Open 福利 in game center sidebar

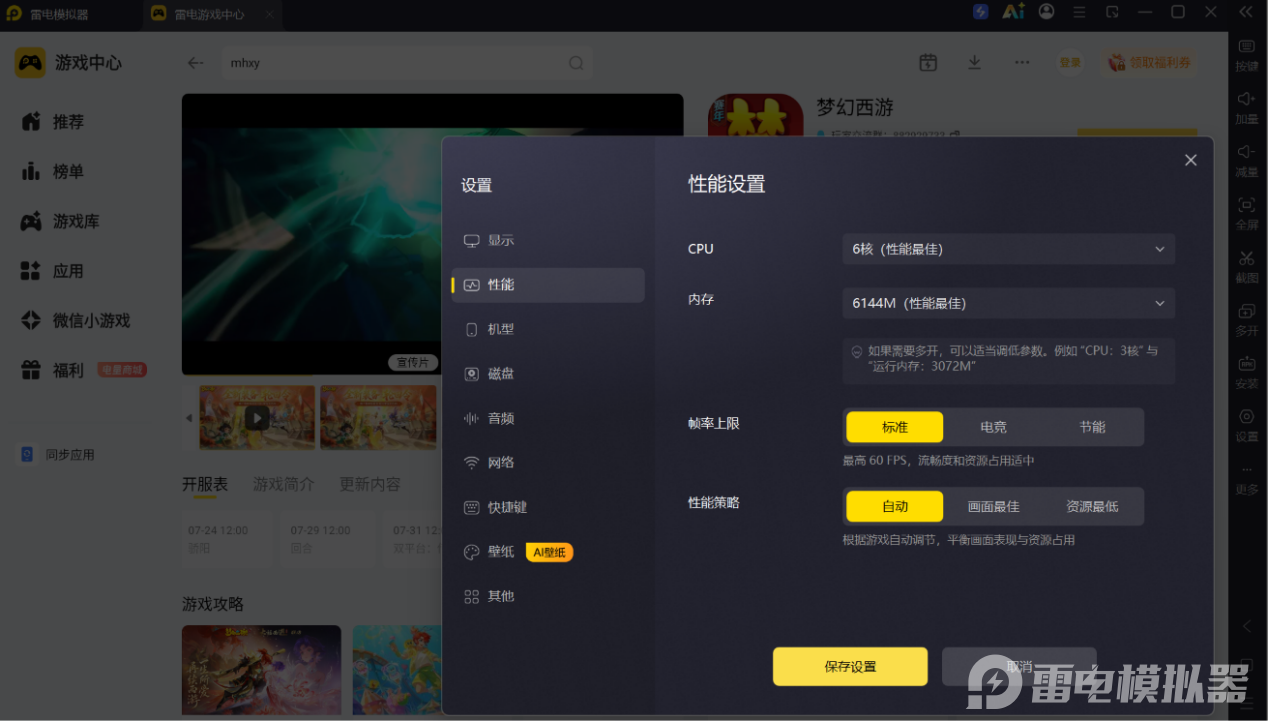click(67, 371)
